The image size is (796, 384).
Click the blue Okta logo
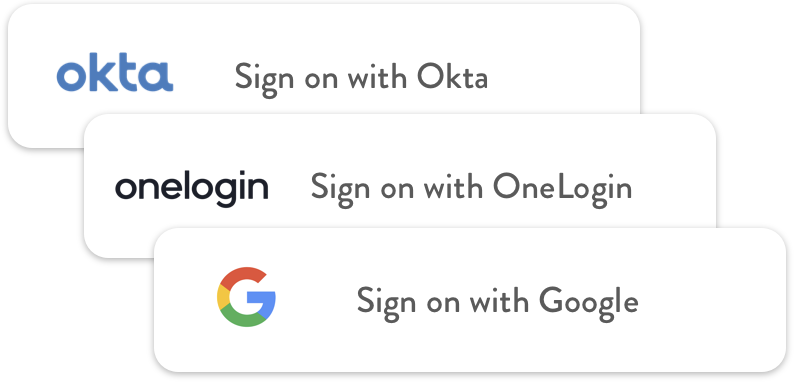click(x=115, y=72)
